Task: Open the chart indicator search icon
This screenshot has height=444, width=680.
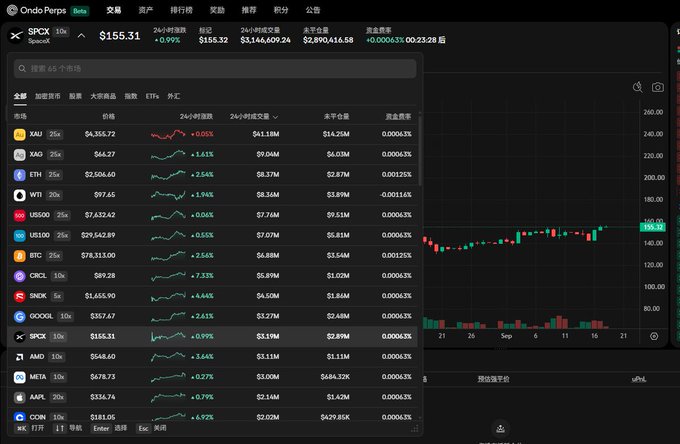Action: click(x=638, y=87)
